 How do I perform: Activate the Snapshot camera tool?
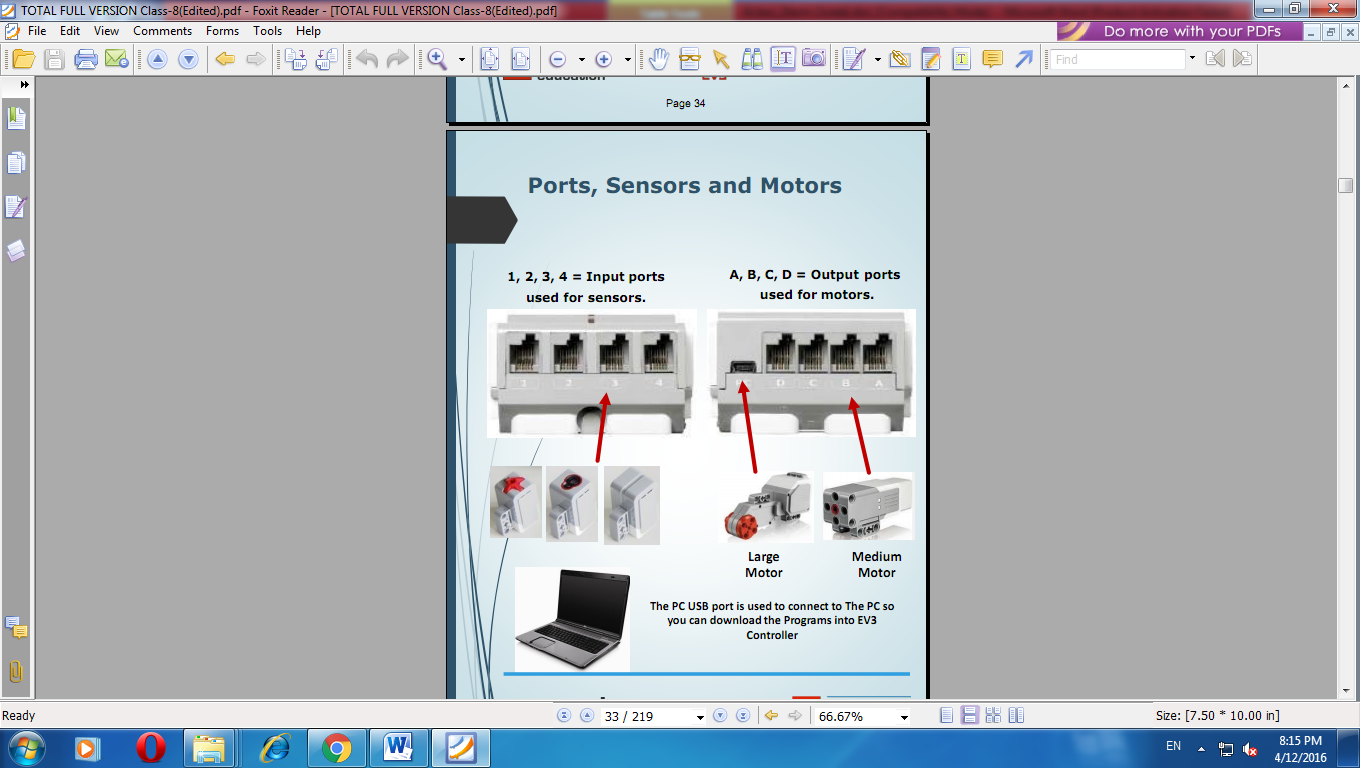coord(814,59)
